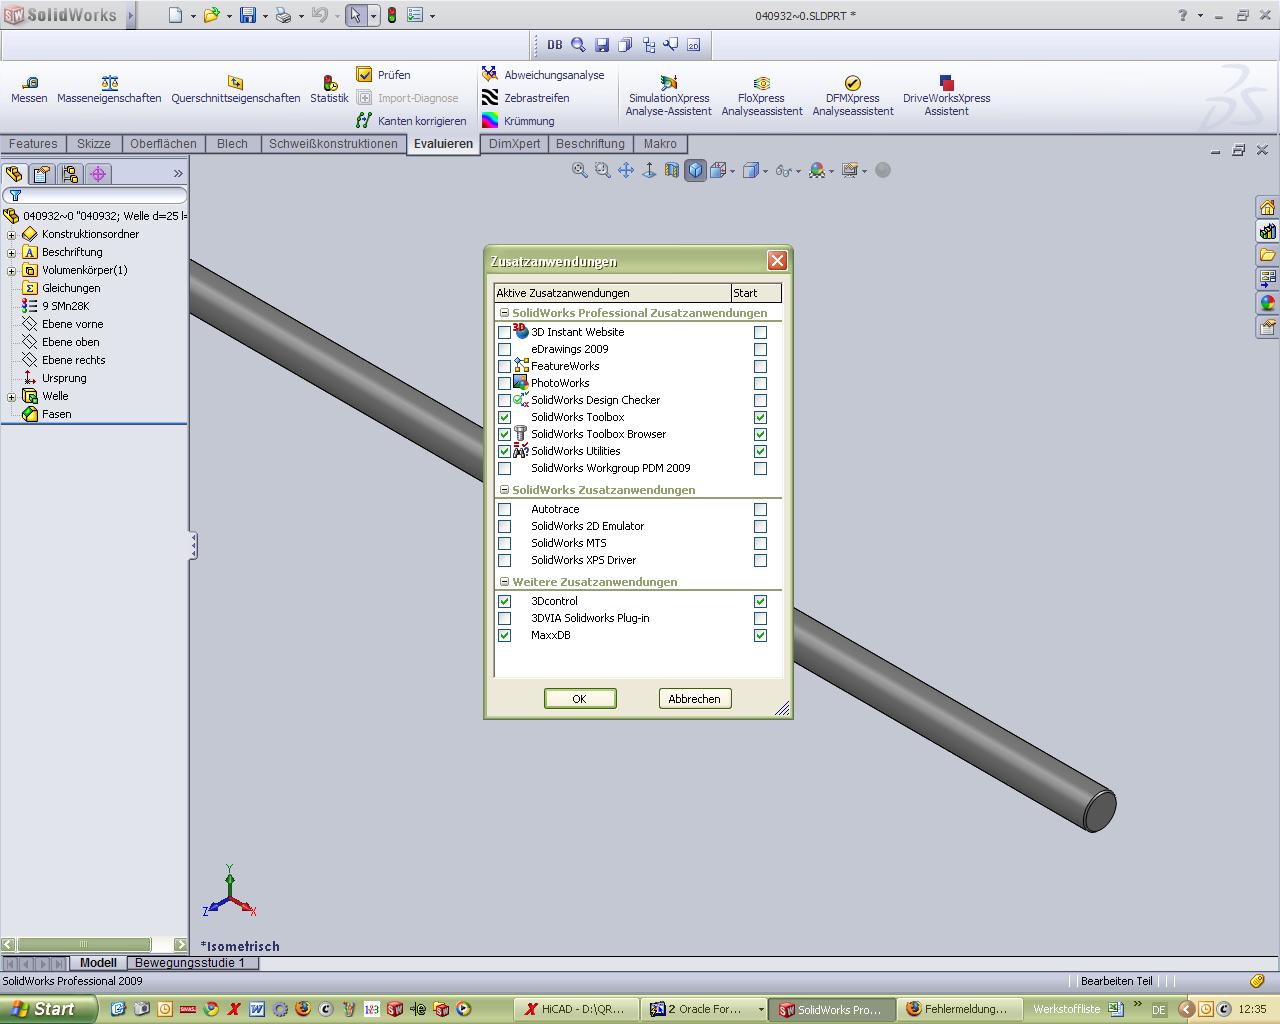This screenshot has width=1280, height=1024.
Task: Expand the Volumenkörper(1) tree node
Action: pyautogui.click(x=12, y=271)
